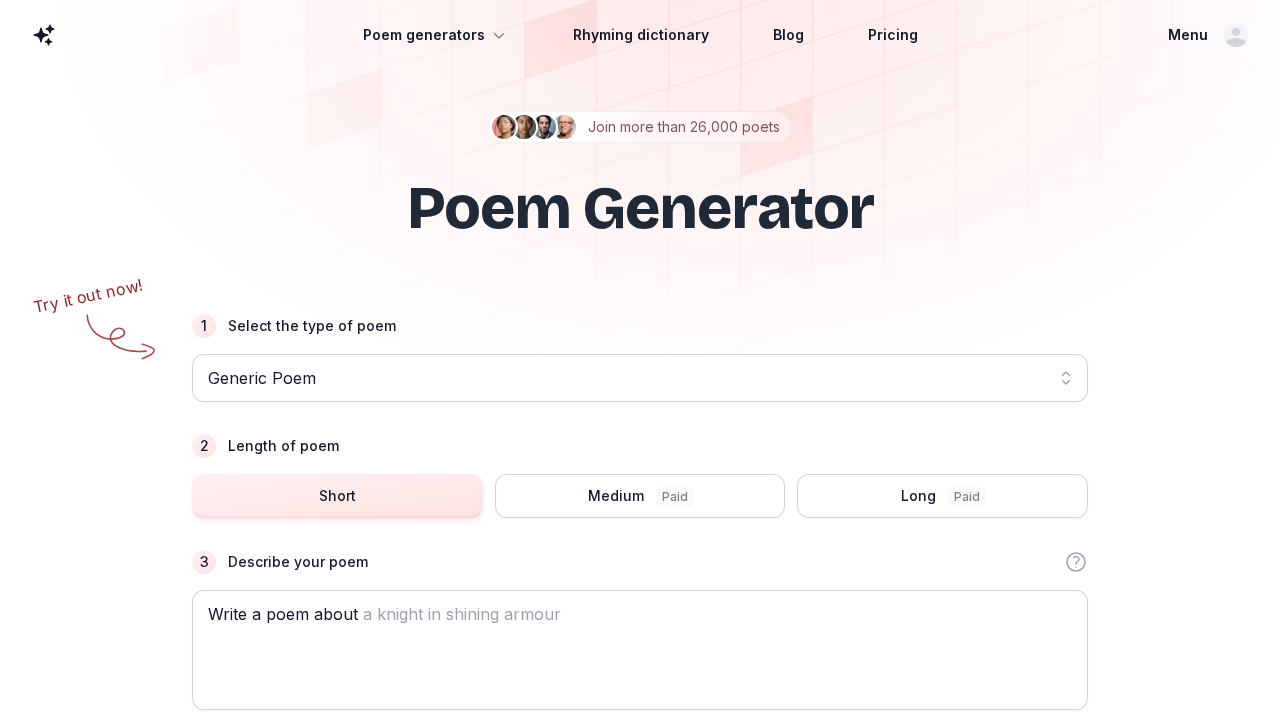
Task: Click the second poet avatar in the join banner
Action: pos(524,127)
